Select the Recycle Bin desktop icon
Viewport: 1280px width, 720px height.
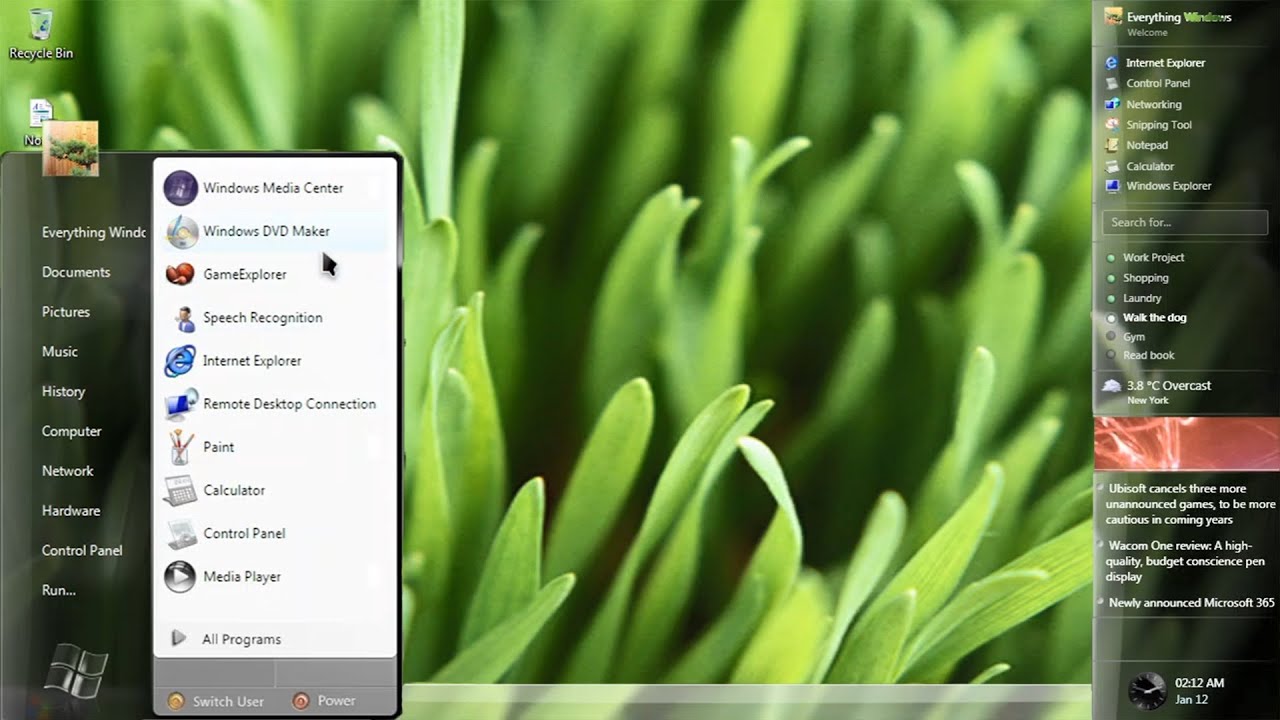coord(41,34)
